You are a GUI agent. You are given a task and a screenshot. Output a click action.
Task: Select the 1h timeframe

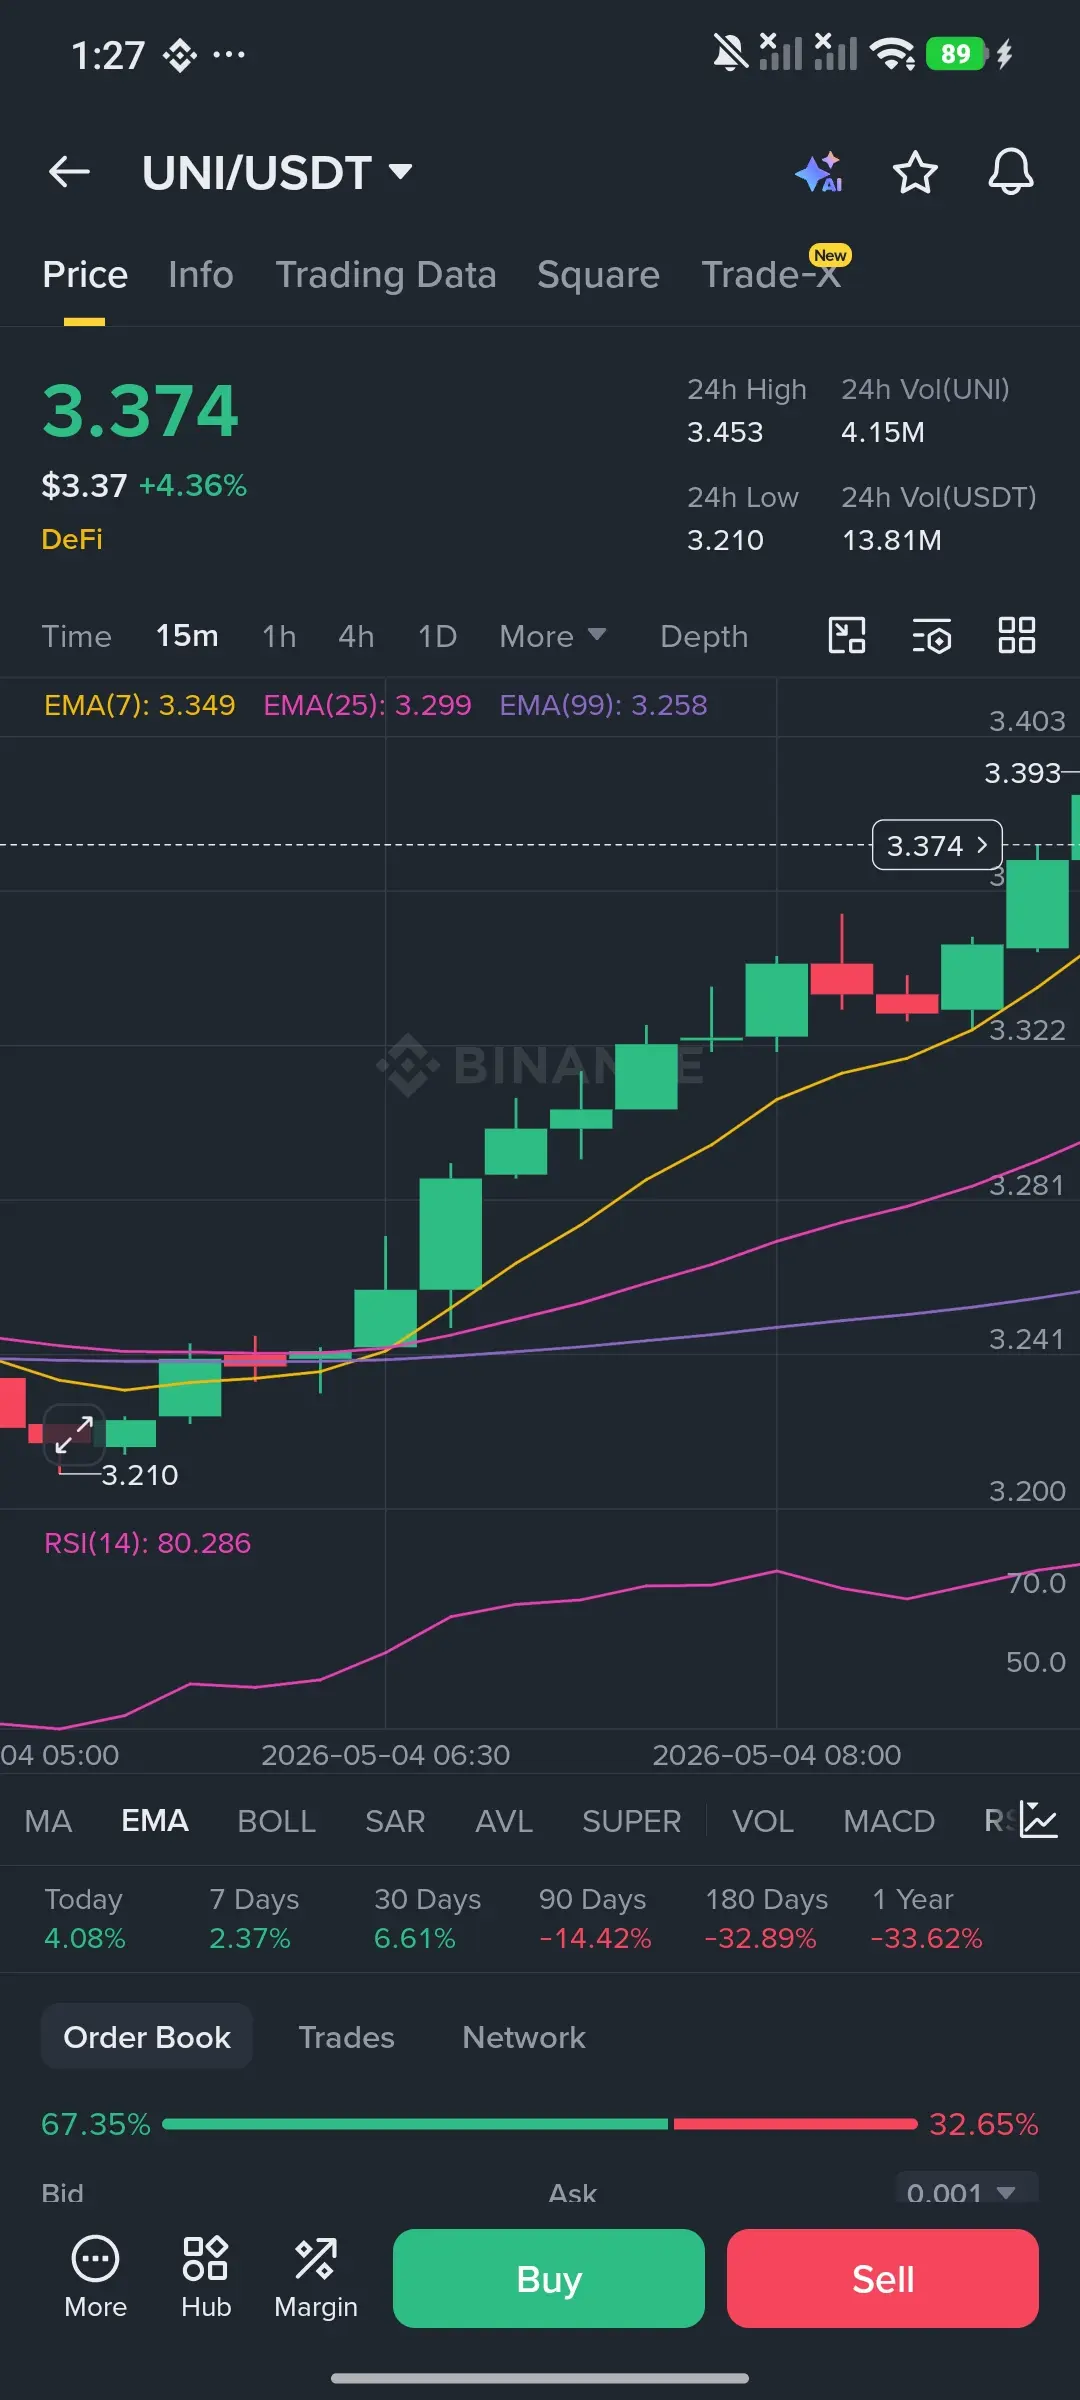point(279,636)
